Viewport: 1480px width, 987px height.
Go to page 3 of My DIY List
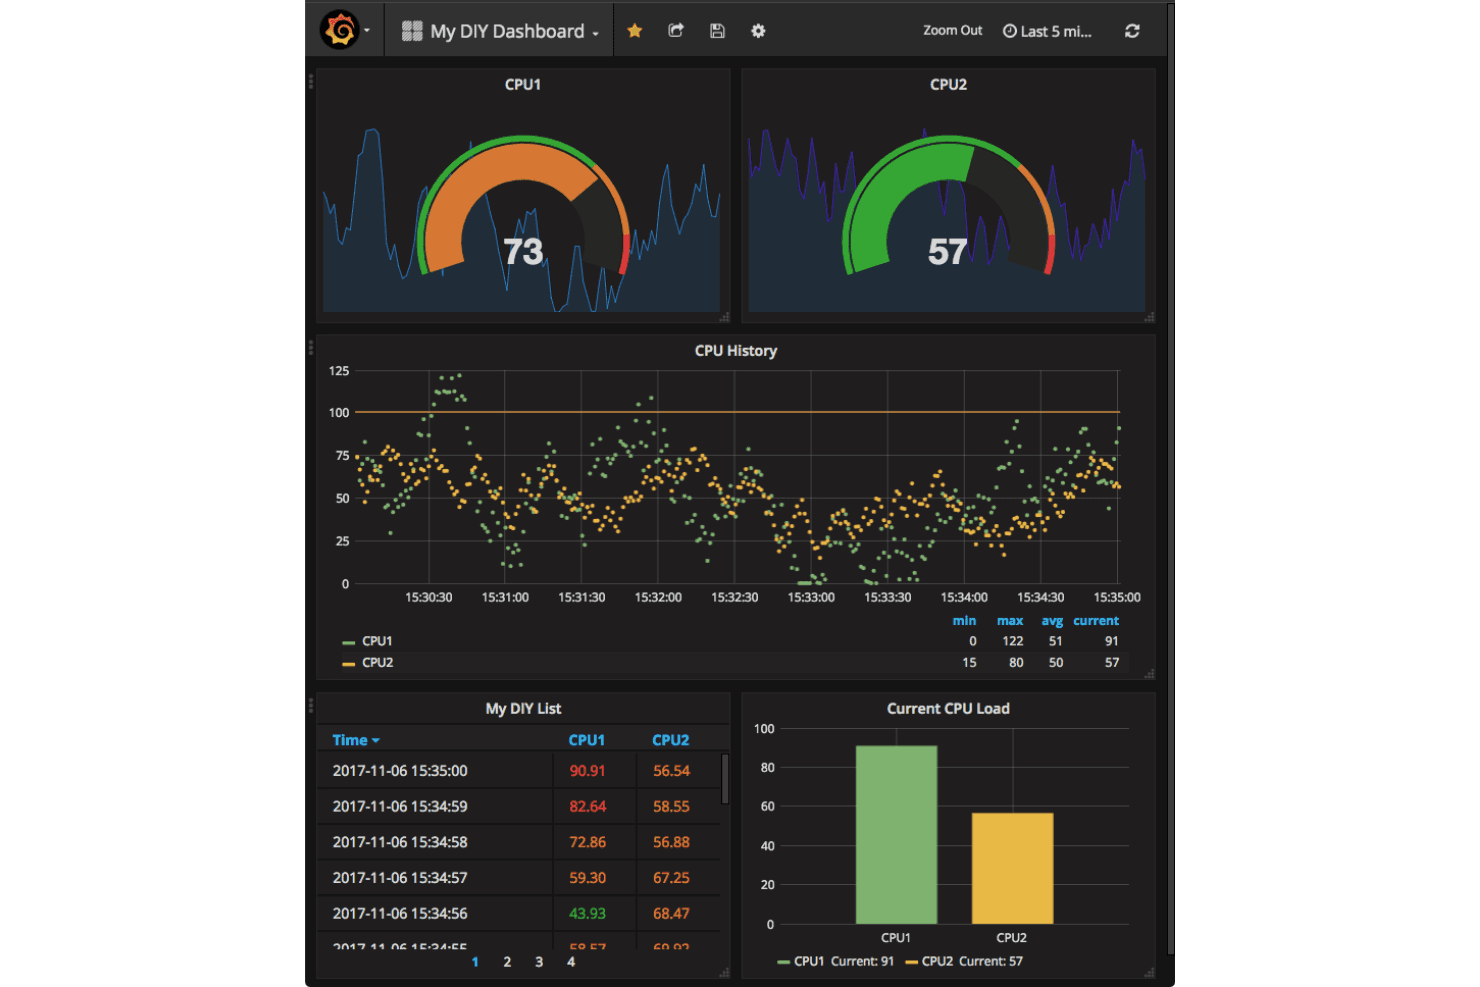point(539,962)
